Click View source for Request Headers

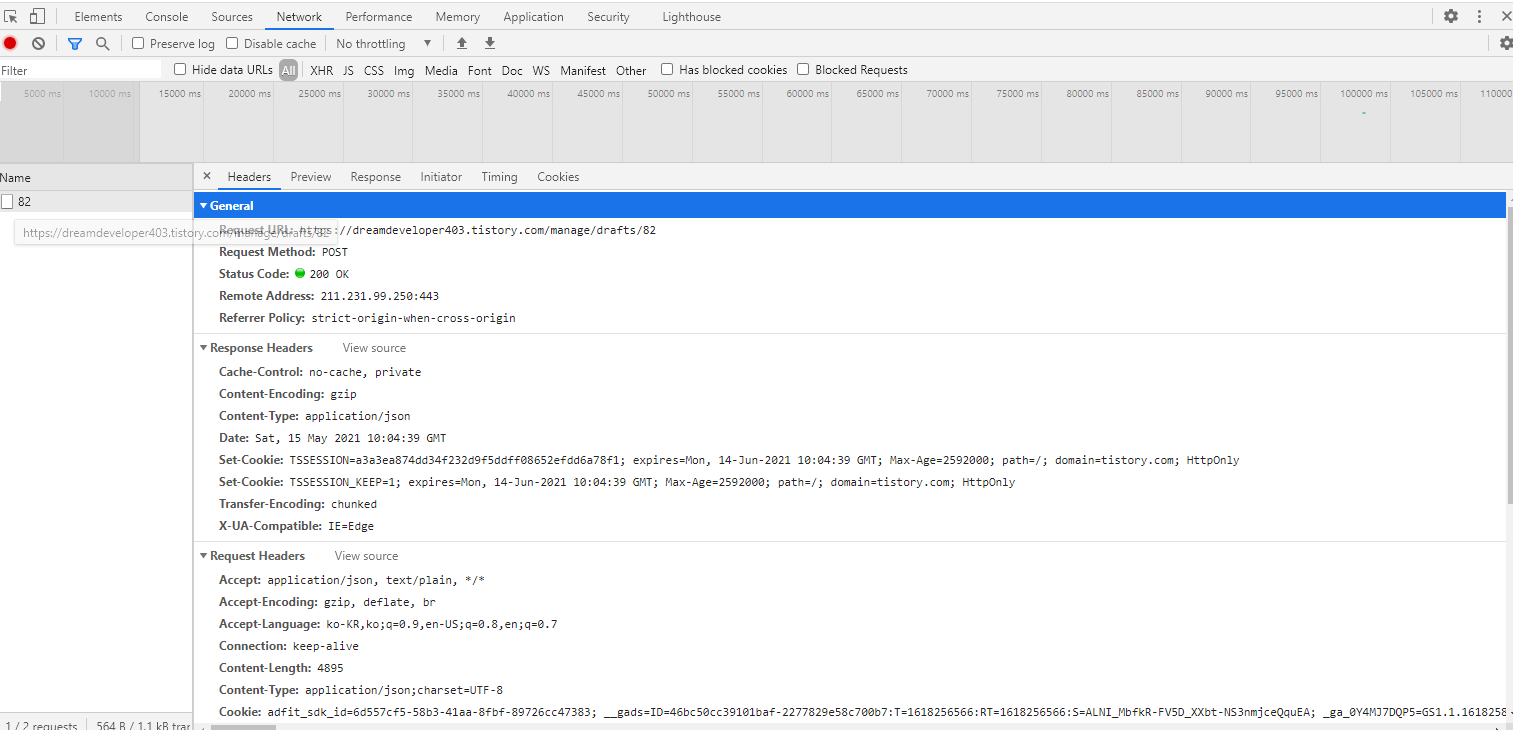click(x=366, y=555)
